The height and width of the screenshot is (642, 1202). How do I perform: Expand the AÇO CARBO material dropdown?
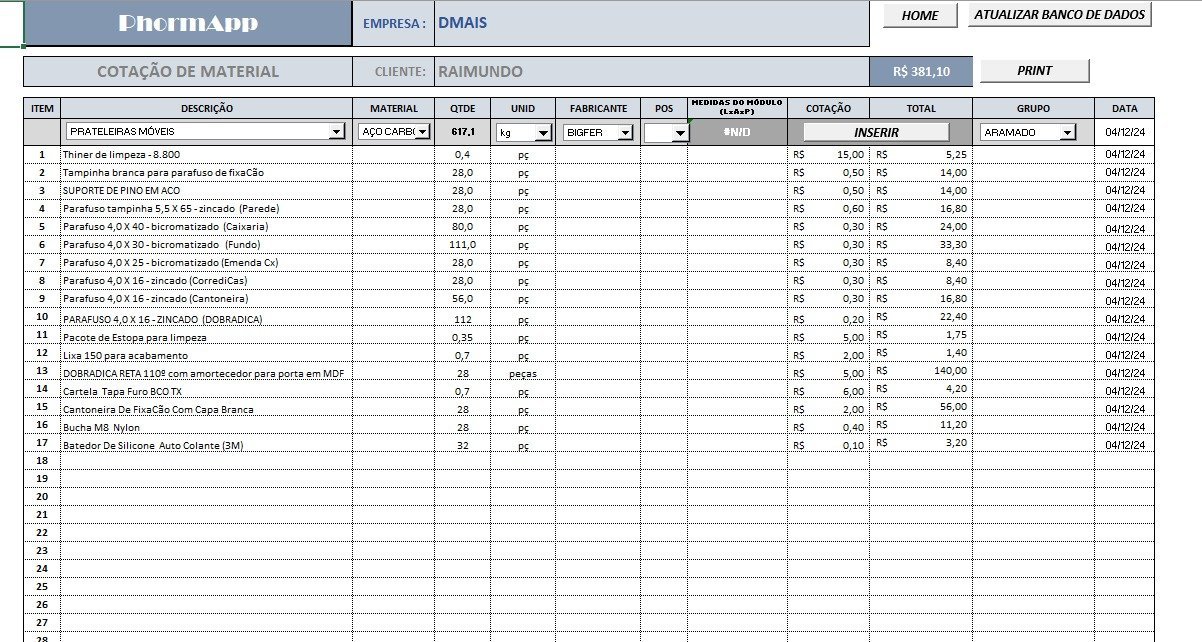click(422, 132)
